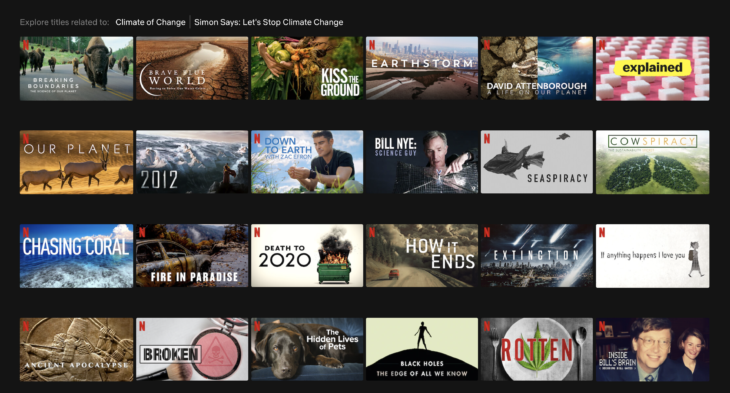Select David Attenborough: A Life on Our Planet
The height and width of the screenshot is (393, 730).
537,69
